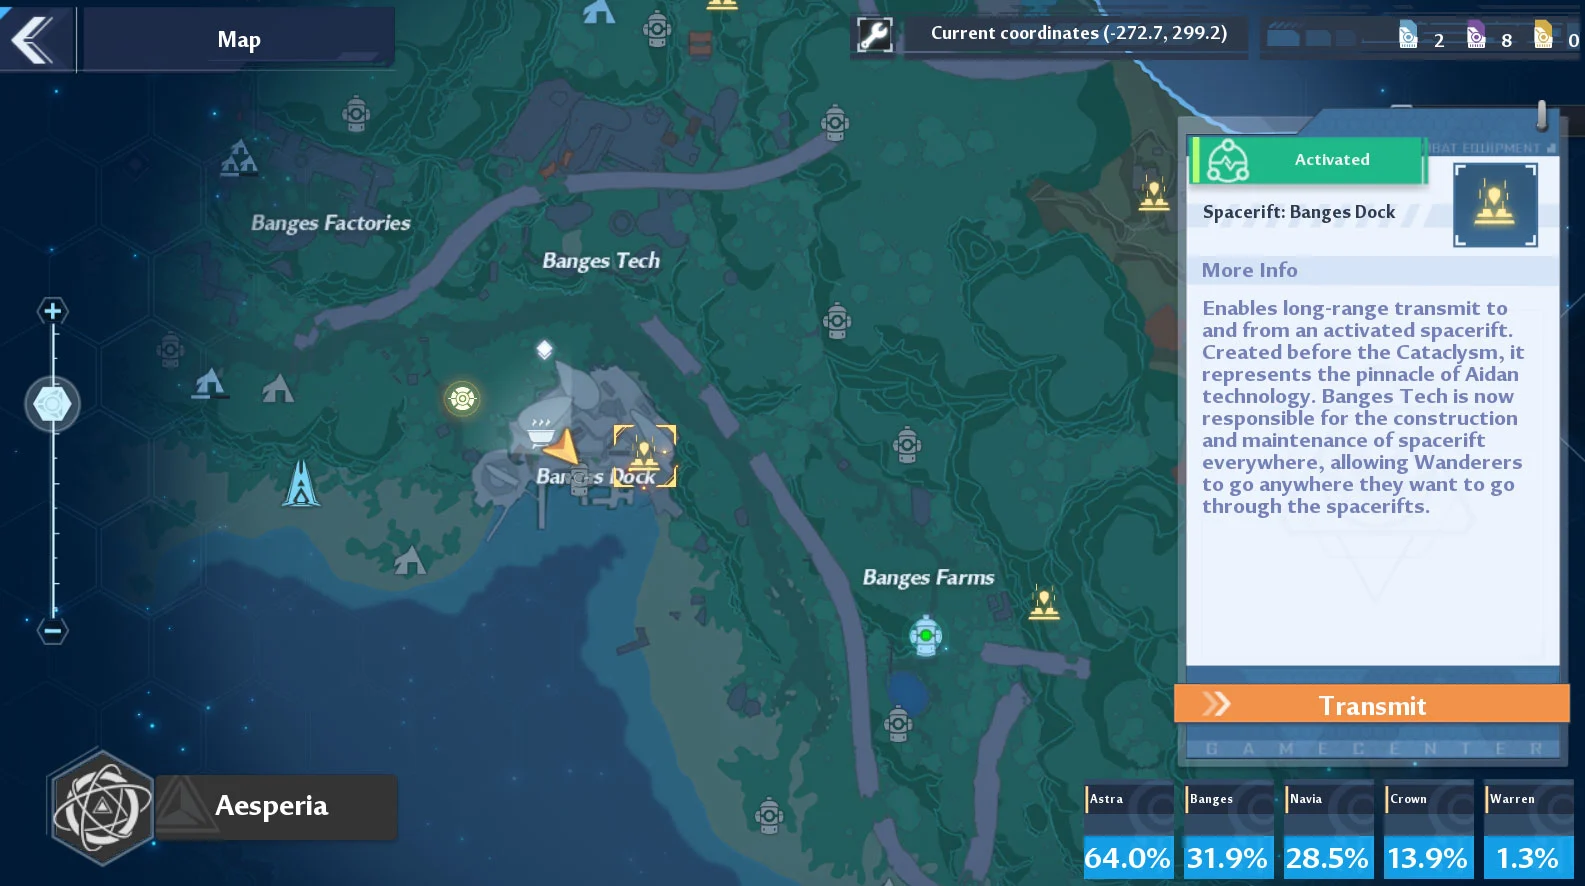Select the supply pod east of Banges Dock

tap(907, 445)
